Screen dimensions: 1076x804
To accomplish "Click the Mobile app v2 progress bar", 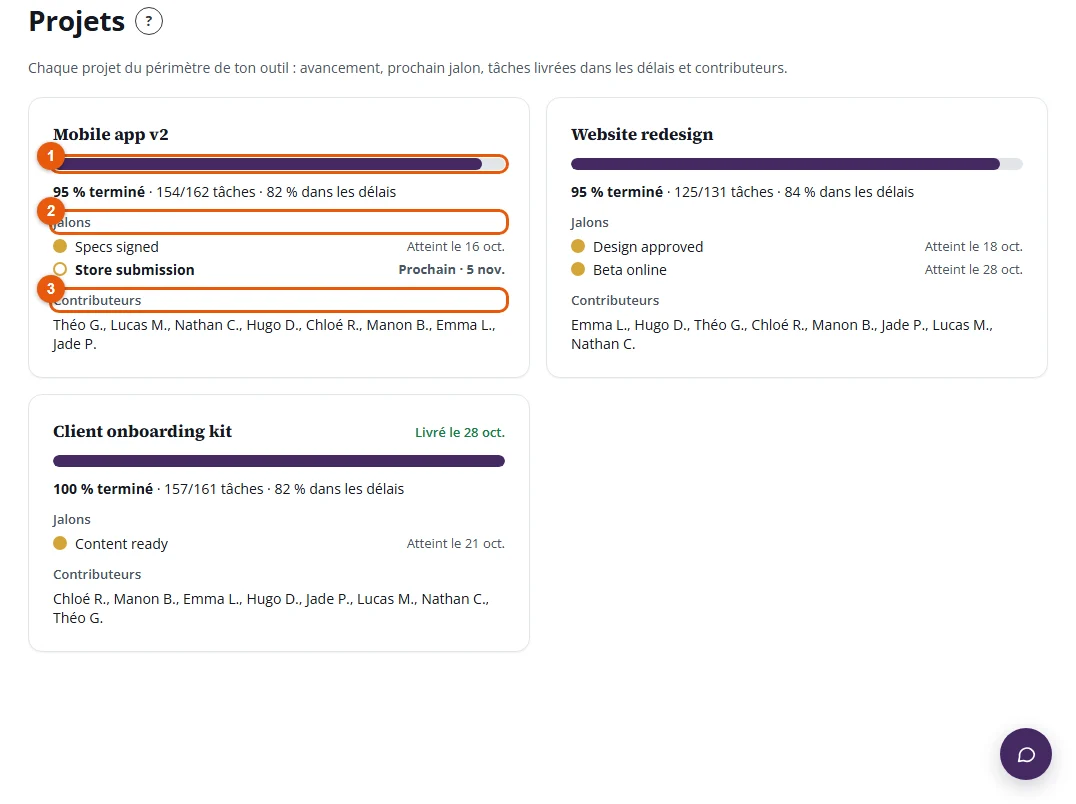I will coord(279,164).
